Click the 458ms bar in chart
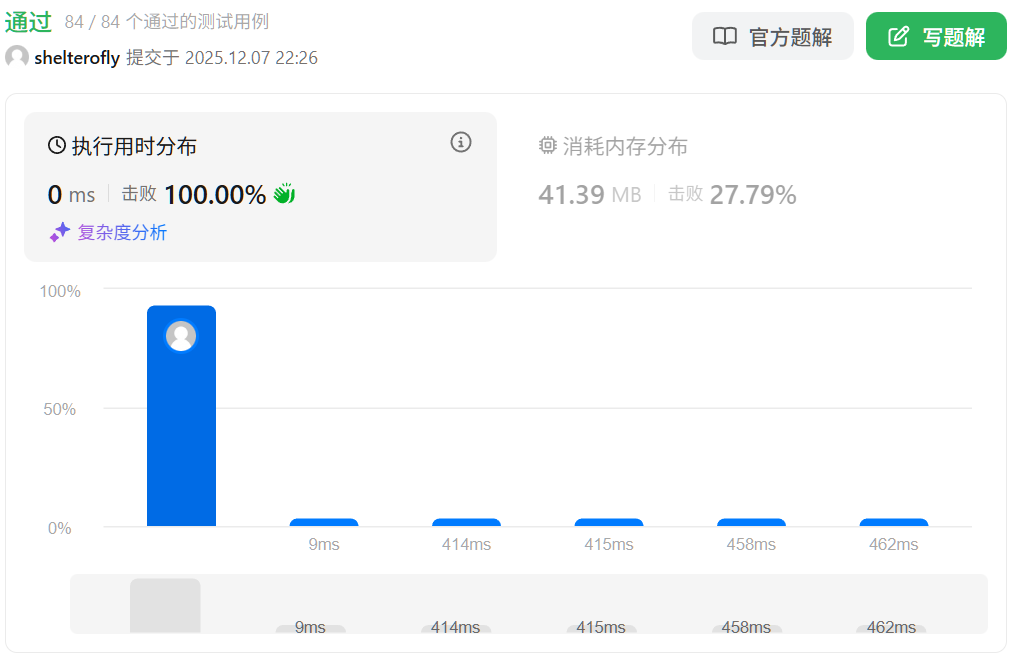 (x=751, y=522)
